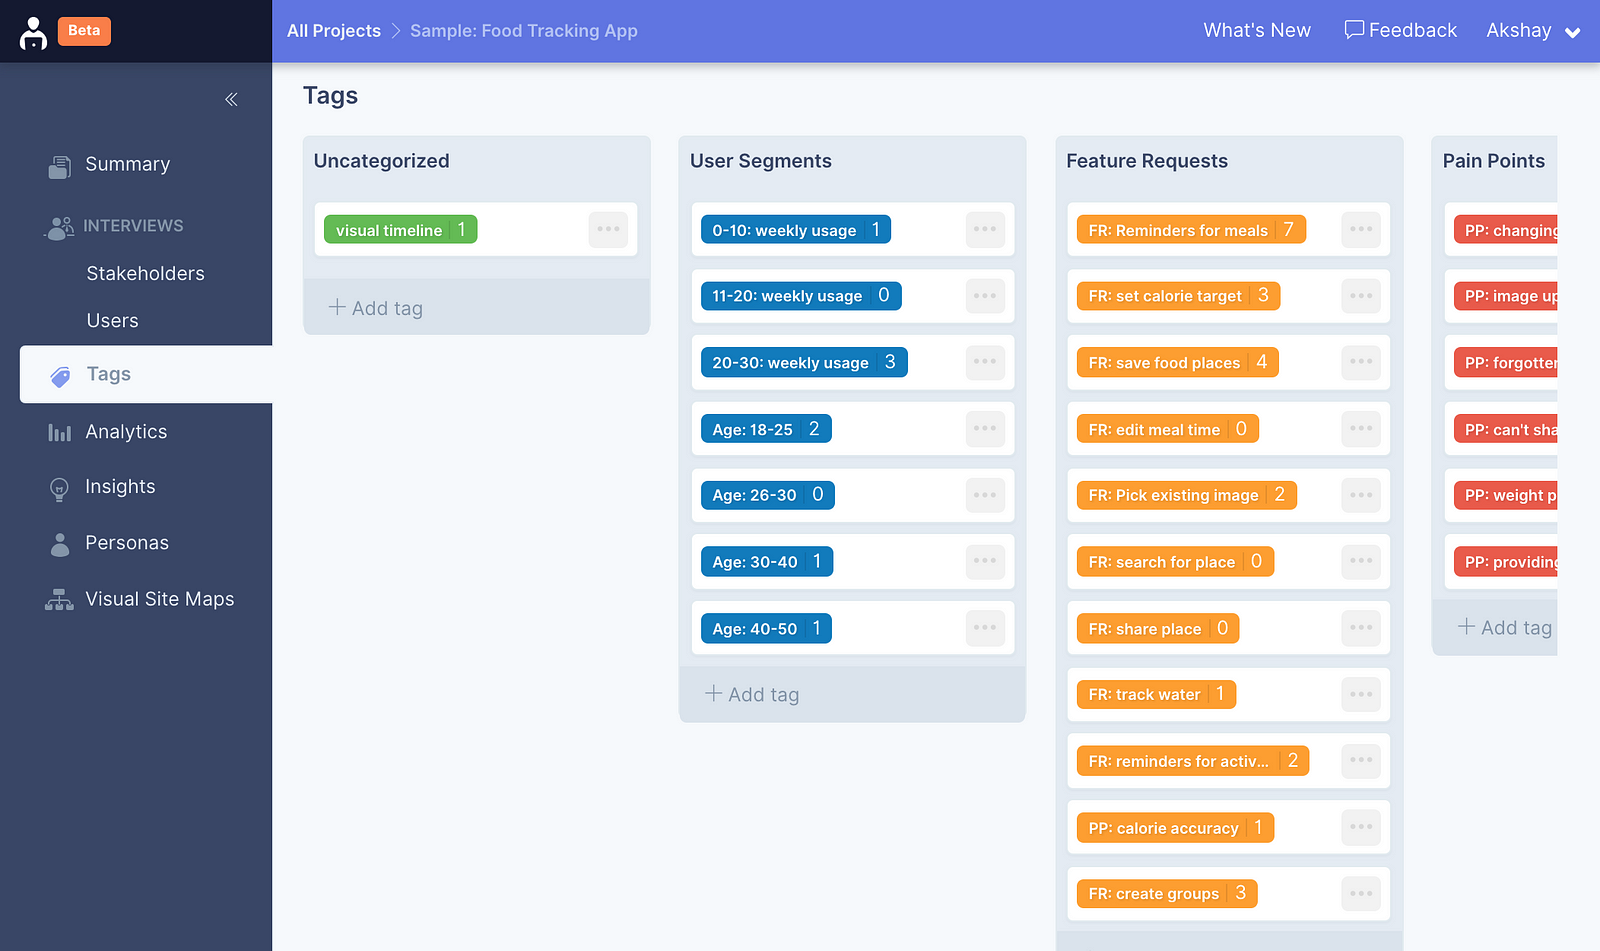Click the Tags label icon in sidebar
This screenshot has width=1600, height=951.
[60, 376]
